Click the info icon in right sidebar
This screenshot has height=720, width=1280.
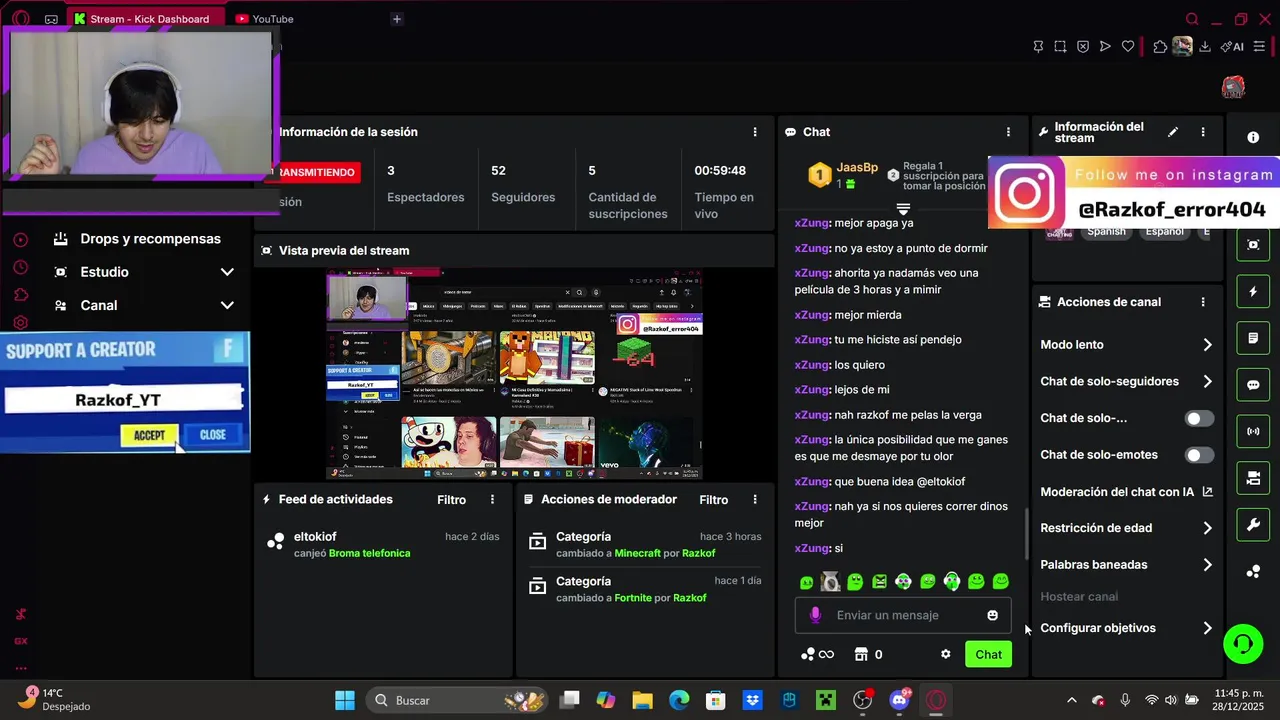tap(1253, 138)
